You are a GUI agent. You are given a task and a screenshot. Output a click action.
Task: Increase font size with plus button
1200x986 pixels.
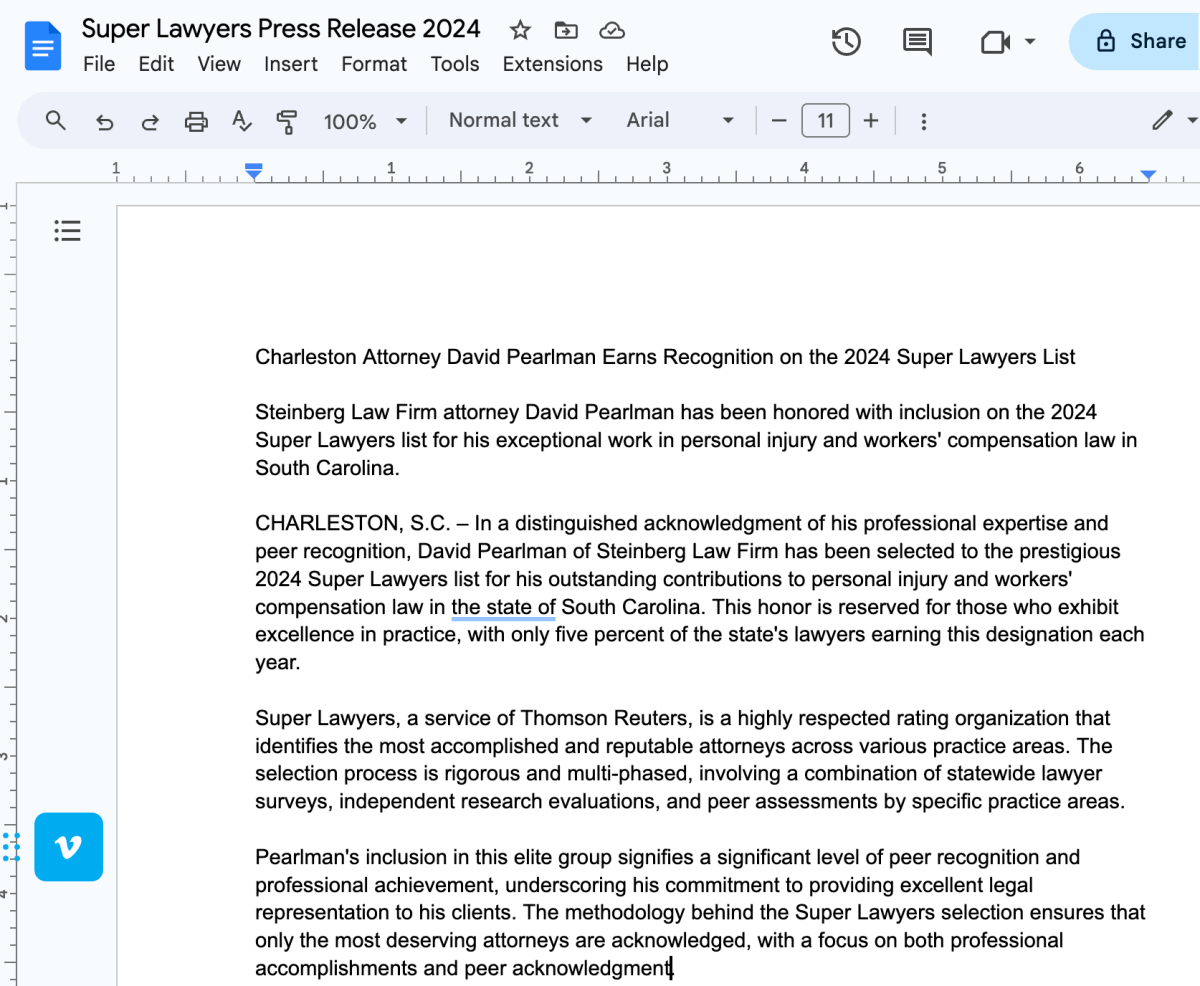tap(871, 121)
